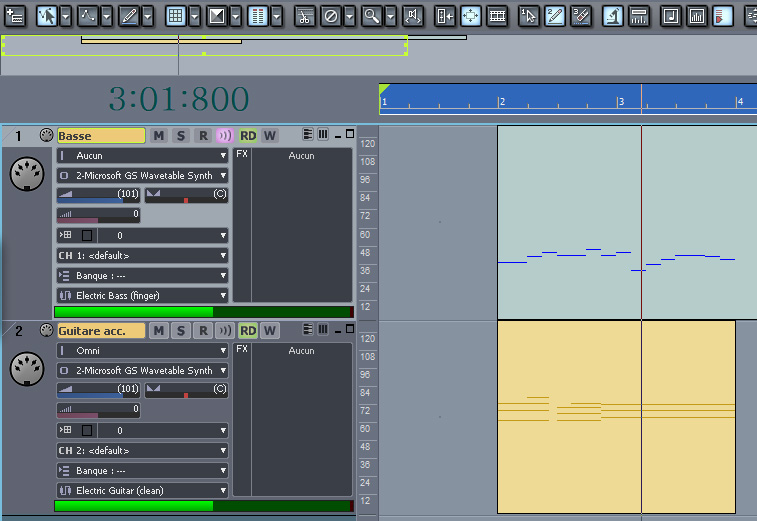The width and height of the screenshot is (757, 521).
Task: Select the Scrub speaker tool
Action: coord(413,16)
